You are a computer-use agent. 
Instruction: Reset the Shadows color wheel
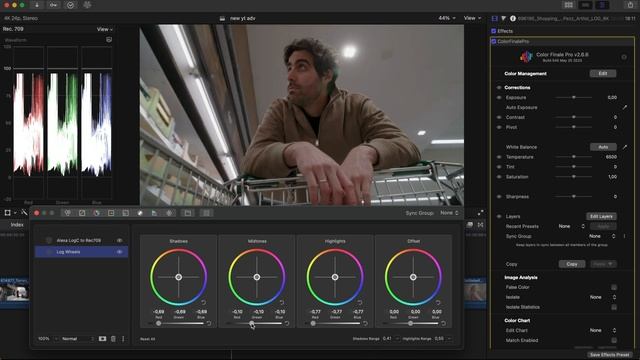coord(203,302)
